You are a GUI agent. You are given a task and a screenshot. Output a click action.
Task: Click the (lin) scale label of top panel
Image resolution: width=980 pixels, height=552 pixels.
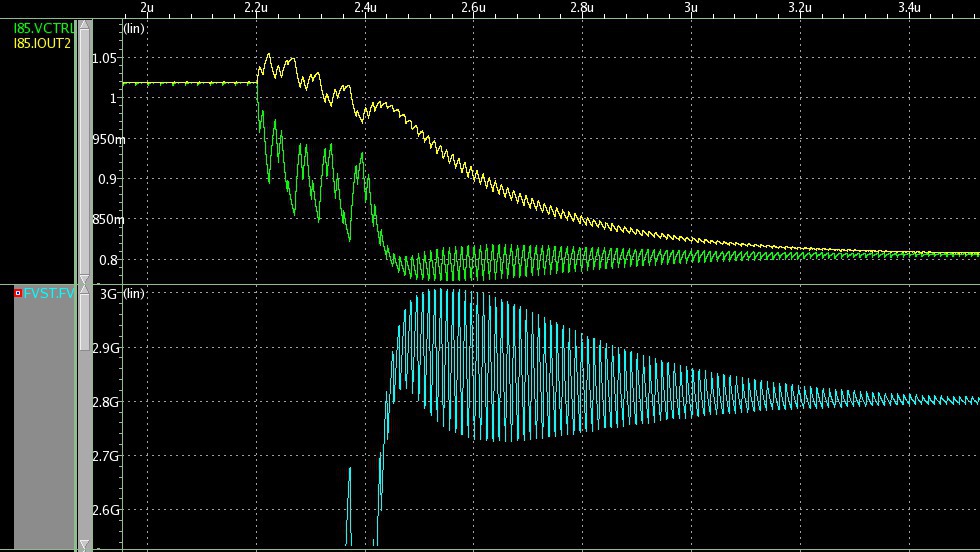(x=134, y=28)
